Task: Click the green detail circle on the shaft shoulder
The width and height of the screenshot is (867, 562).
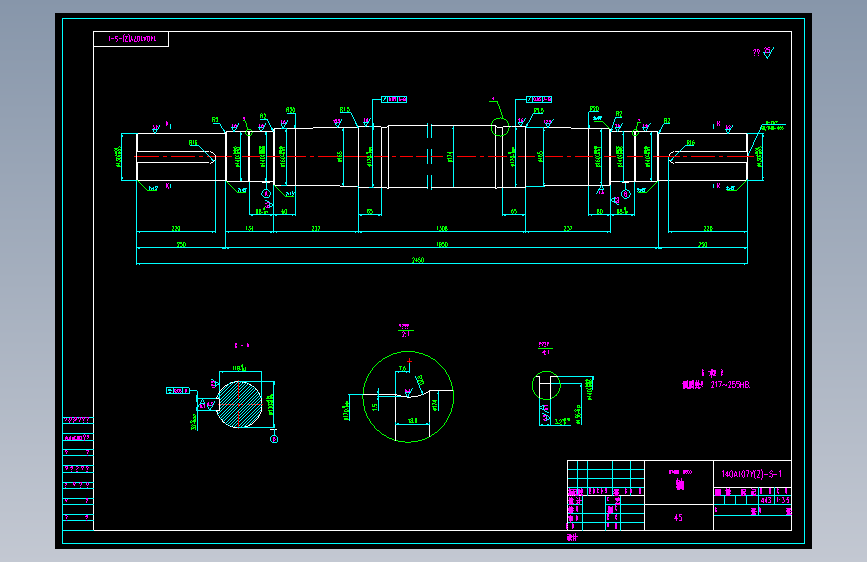Action: [500, 127]
